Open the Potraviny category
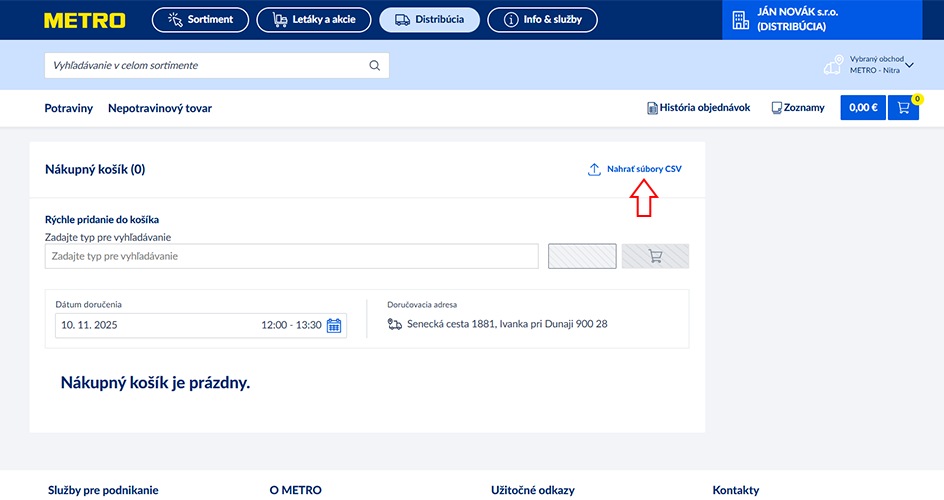This screenshot has height=500, width=944. point(69,108)
